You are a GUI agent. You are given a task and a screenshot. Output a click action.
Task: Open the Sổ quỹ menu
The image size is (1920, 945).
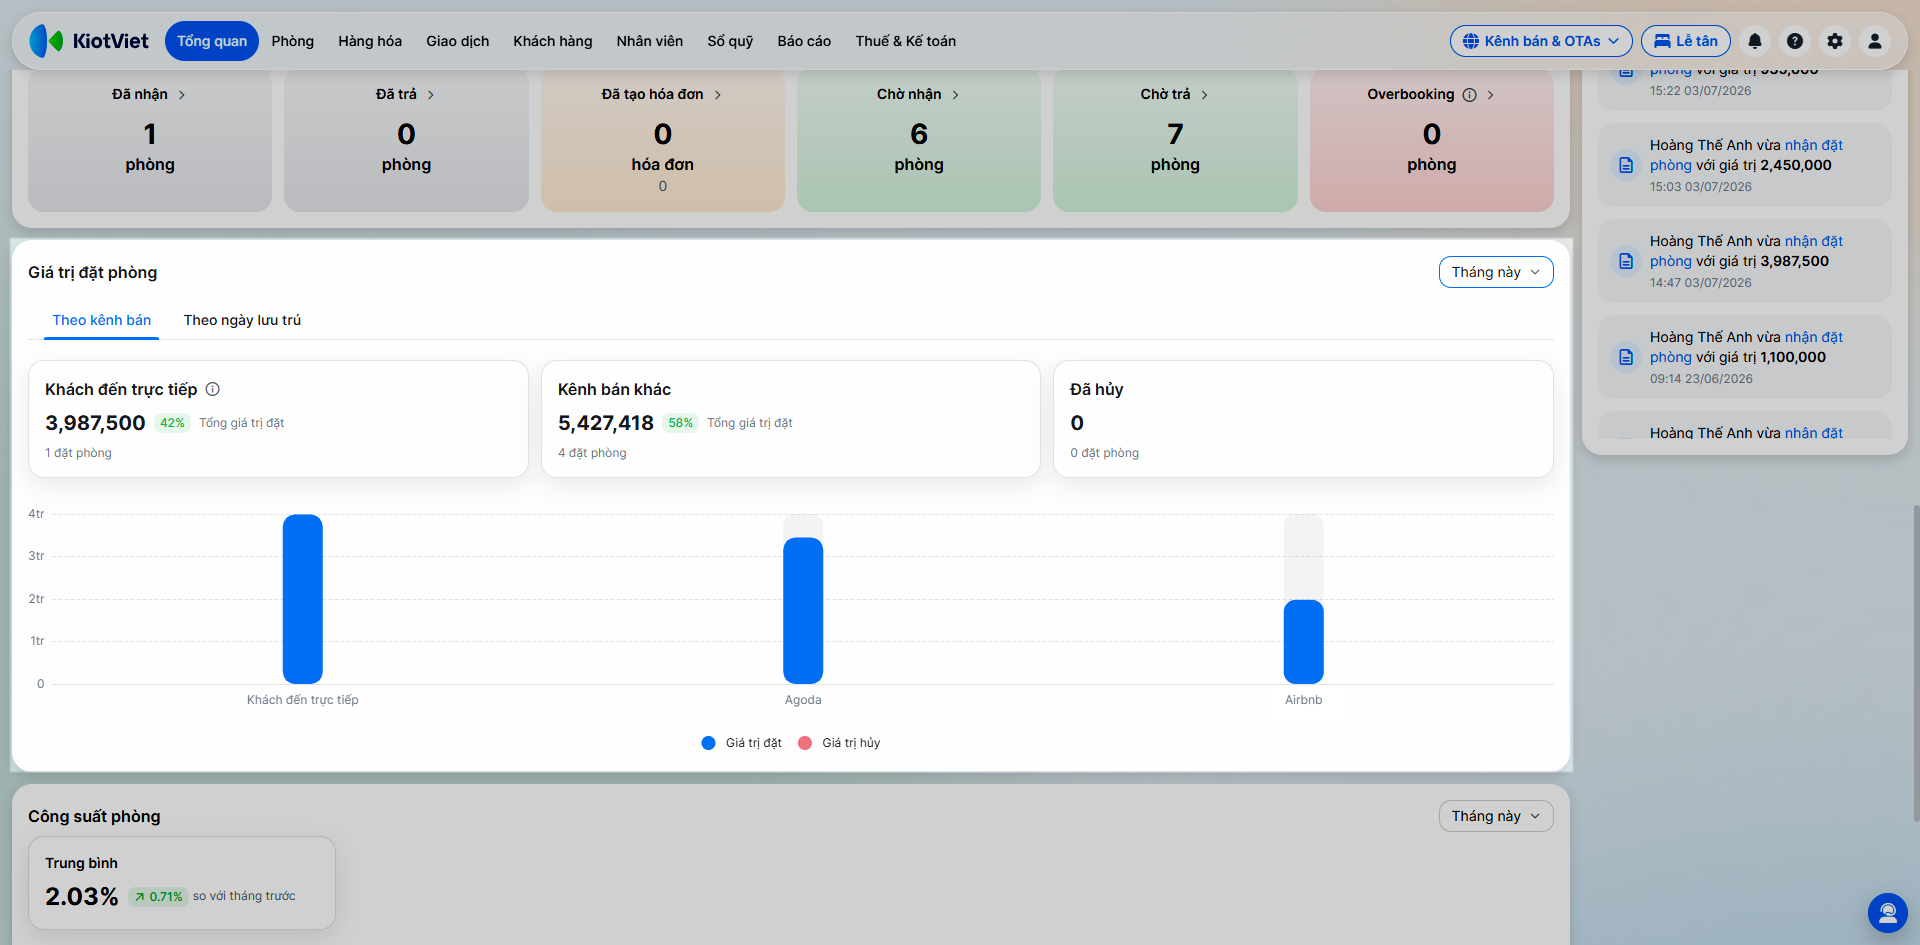pyautogui.click(x=730, y=41)
